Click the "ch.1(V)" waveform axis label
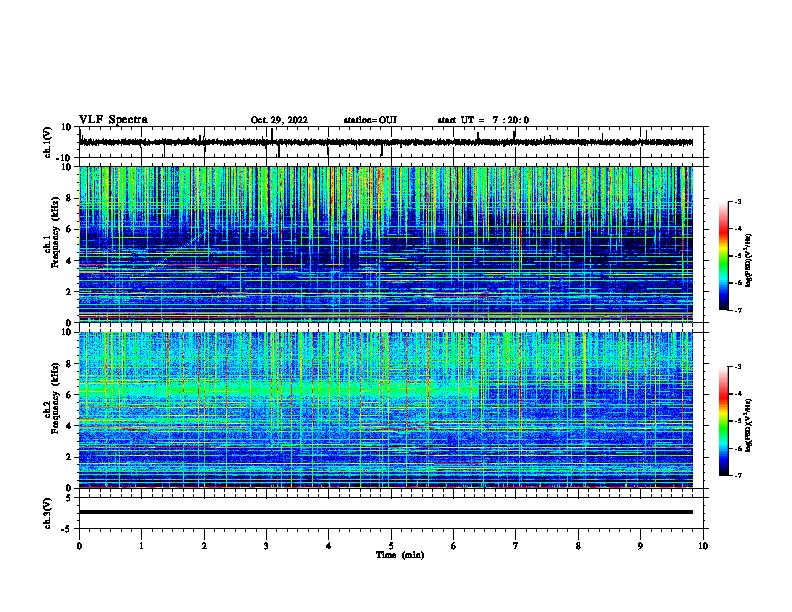 [x=48, y=142]
